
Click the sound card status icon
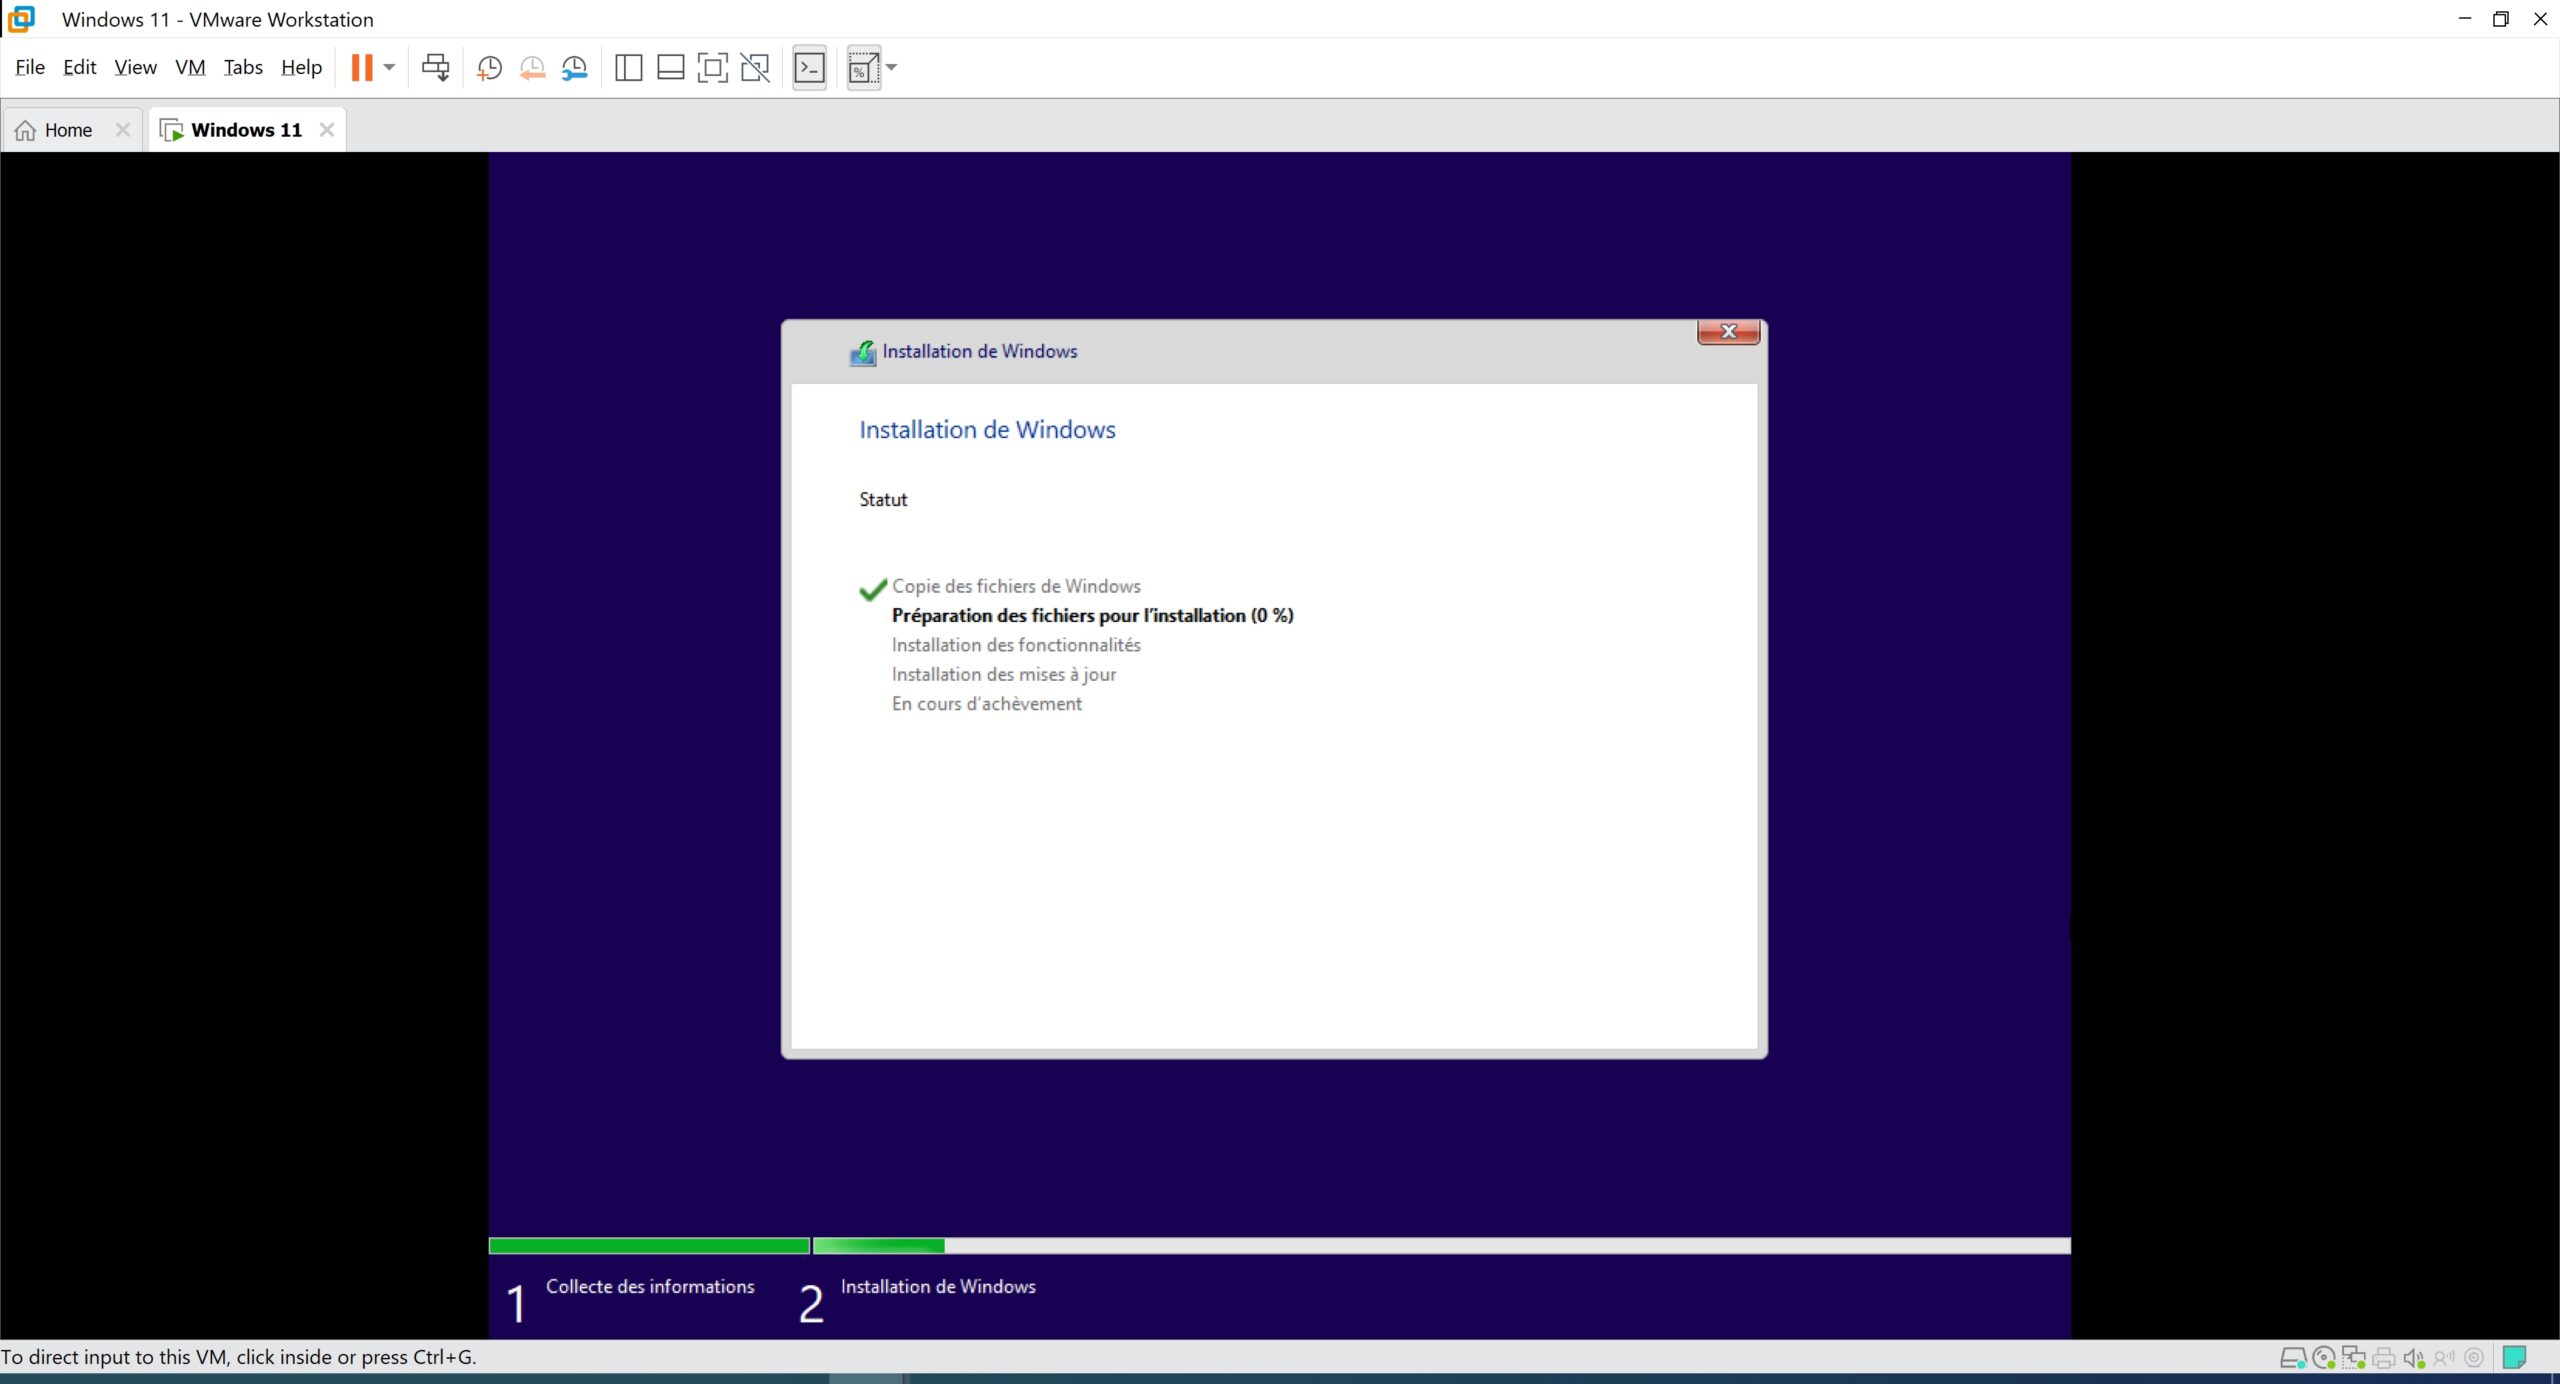click(x=2414, y=1358)
